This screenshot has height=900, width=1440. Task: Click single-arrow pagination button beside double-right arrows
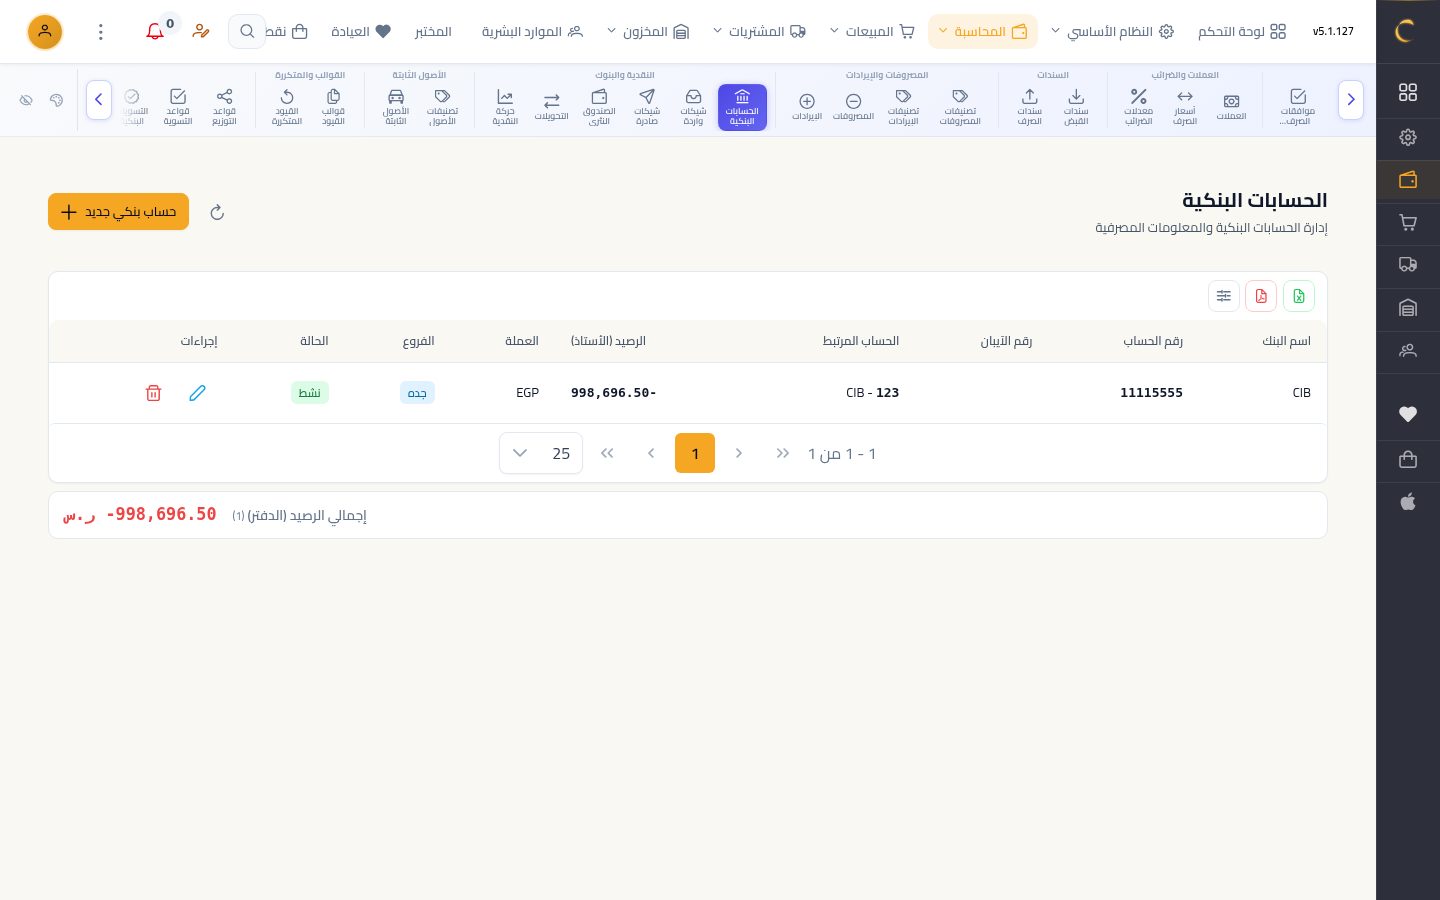pos(739,453)
